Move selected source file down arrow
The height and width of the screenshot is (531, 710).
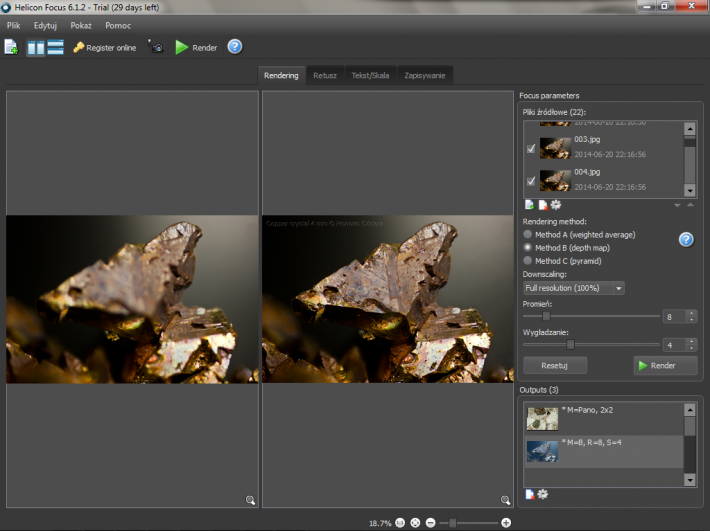677,205
